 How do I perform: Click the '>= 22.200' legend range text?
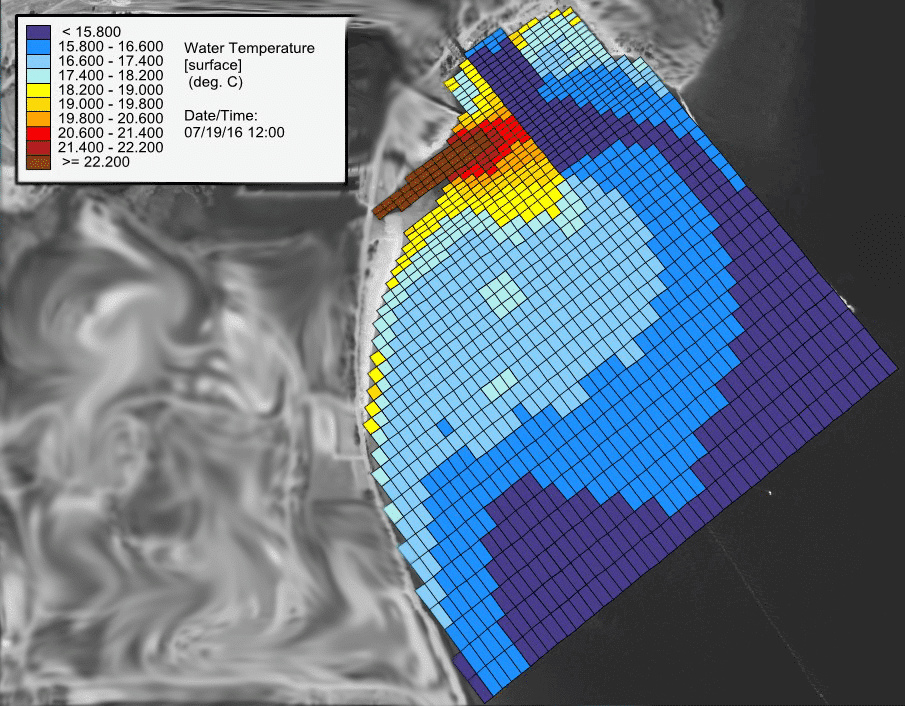click(96, 162)
